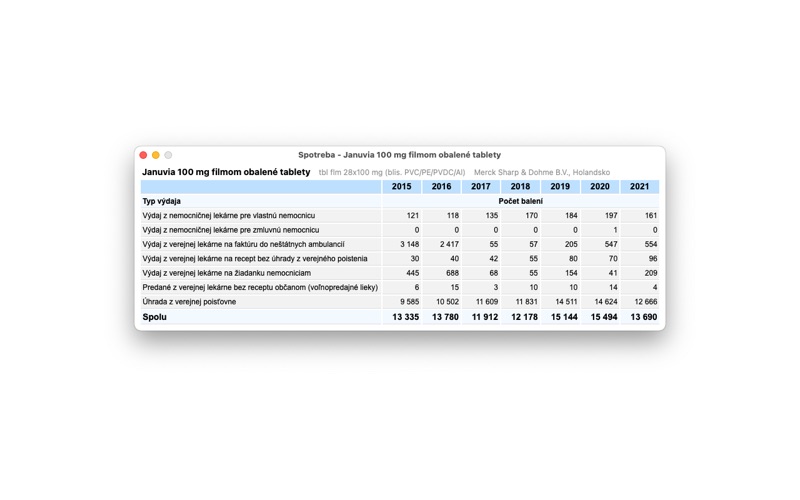This screenshot has height=500, width=800.
Task: Click cell value 161 in 2021 column
Action: click(x=651, y=216)
